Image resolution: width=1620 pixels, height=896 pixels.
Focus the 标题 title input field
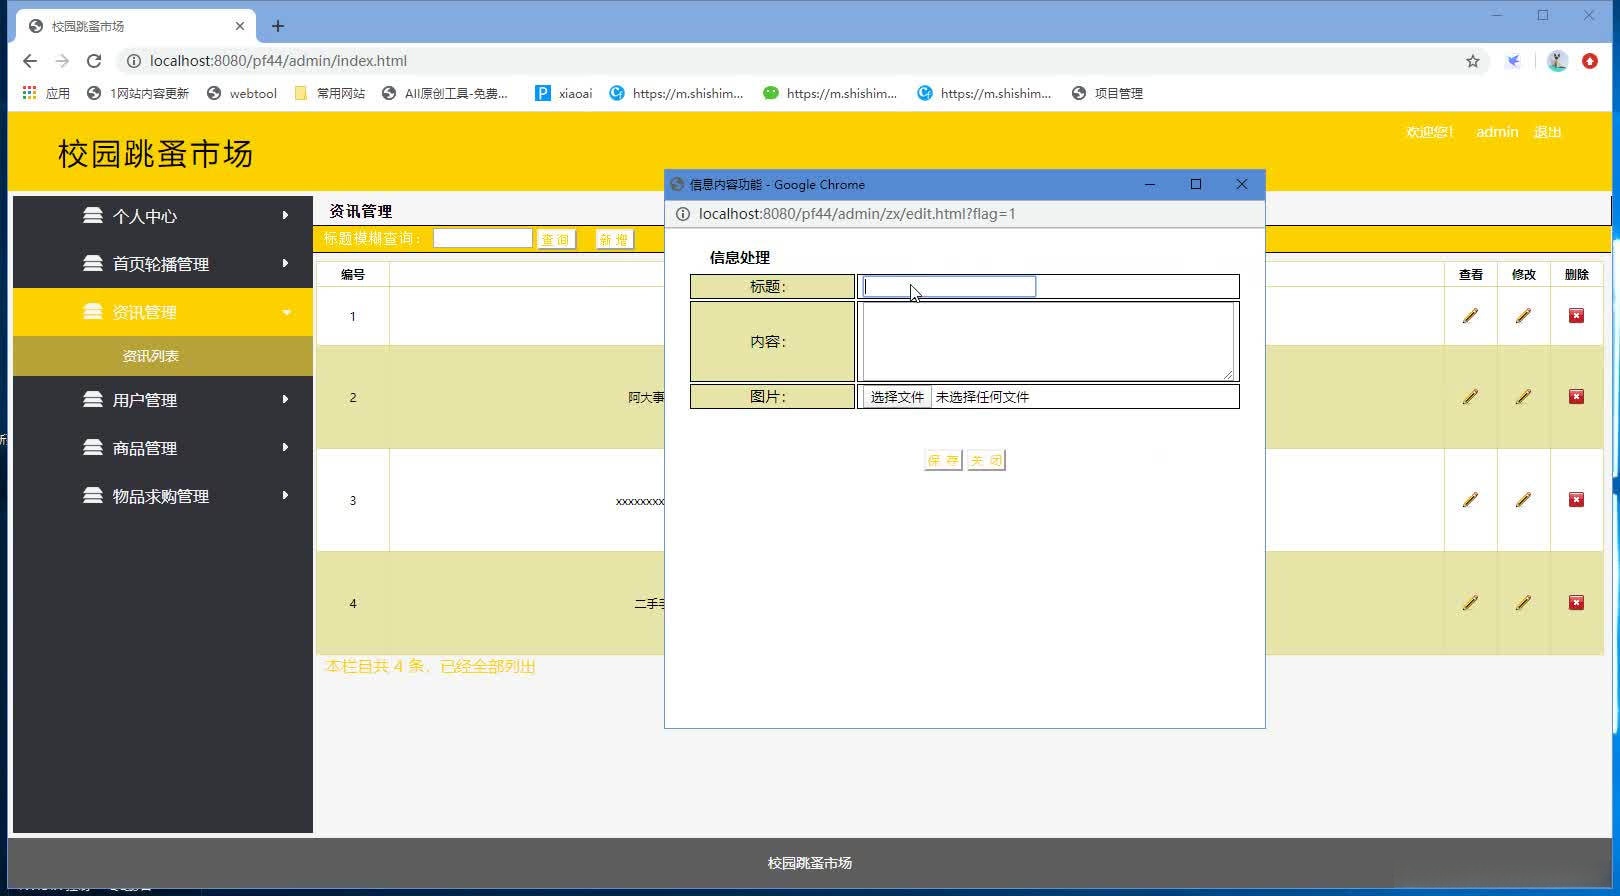(949, 287)
